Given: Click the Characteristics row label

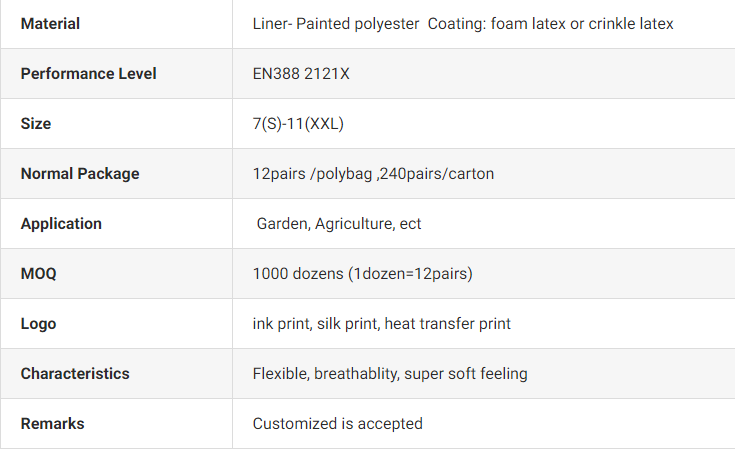Looking at the screenshot, I should click(x=75, y=374).
